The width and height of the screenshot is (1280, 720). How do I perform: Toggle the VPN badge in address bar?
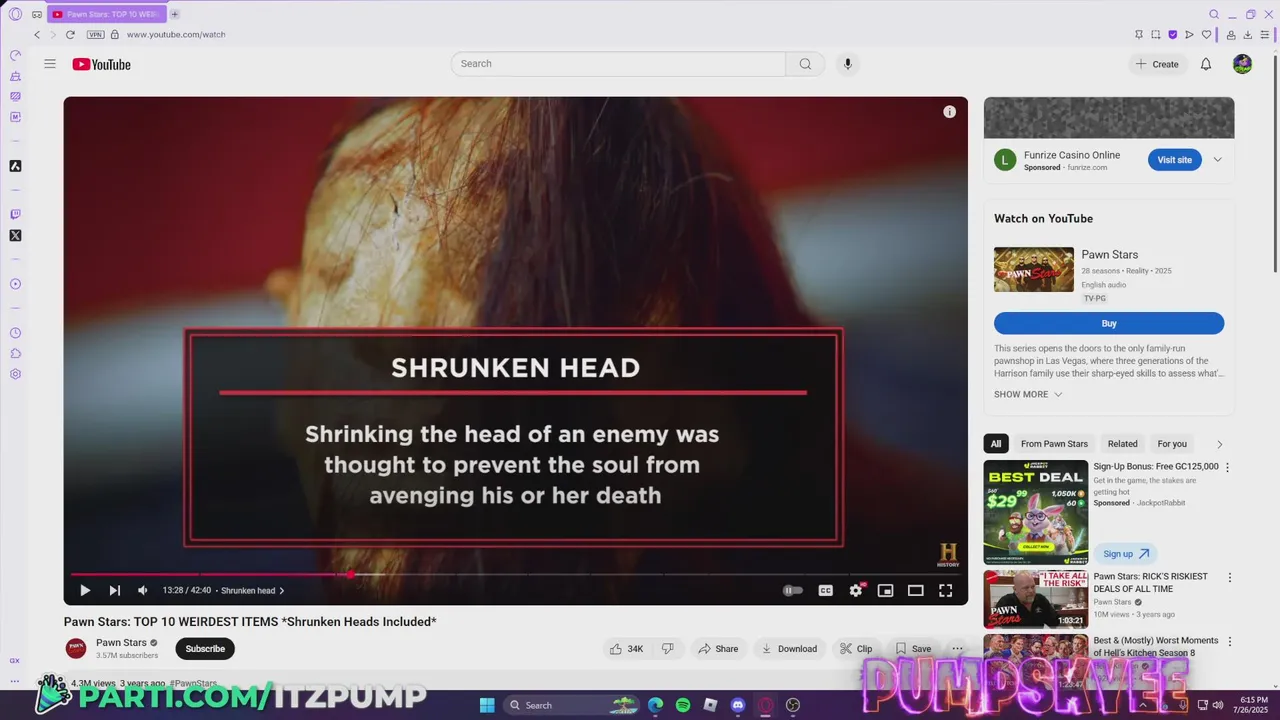coord(96,34)
